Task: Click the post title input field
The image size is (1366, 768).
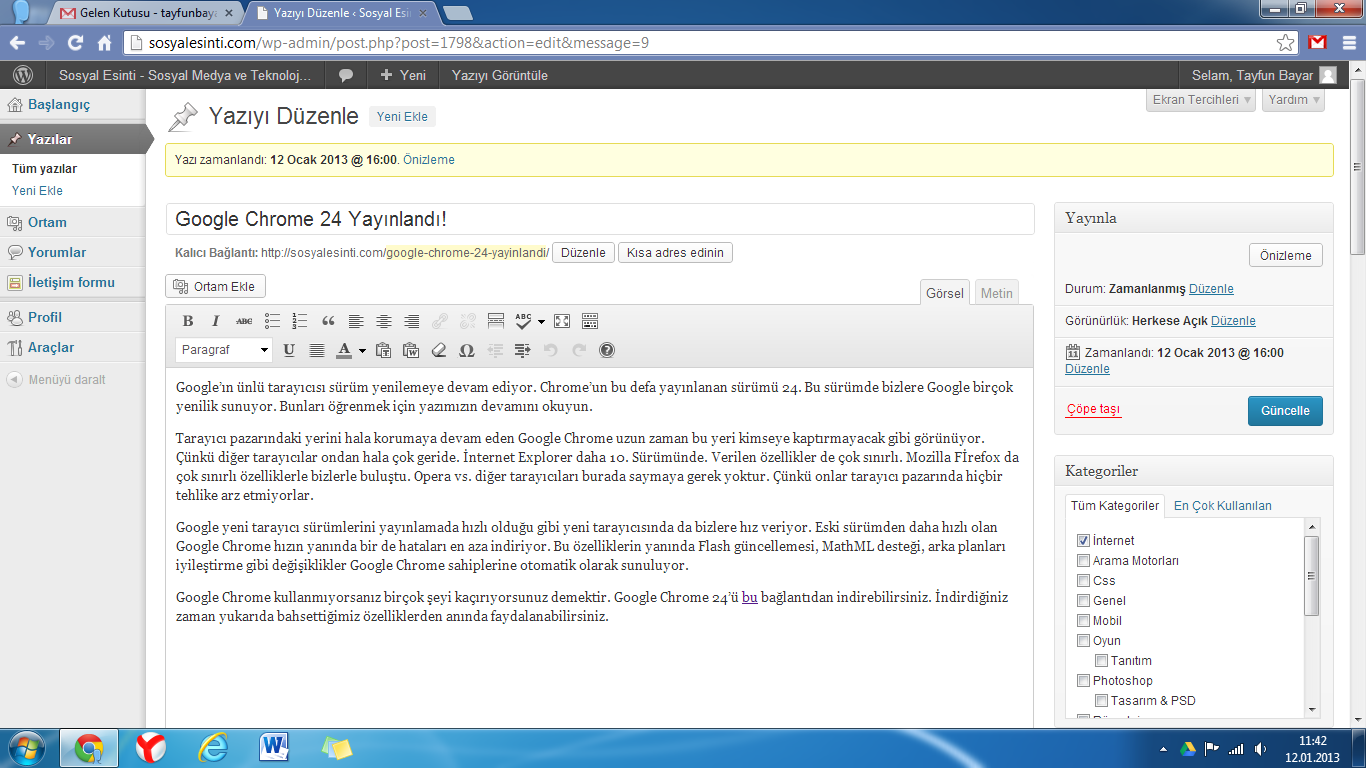Action: (x=600, y=219)
